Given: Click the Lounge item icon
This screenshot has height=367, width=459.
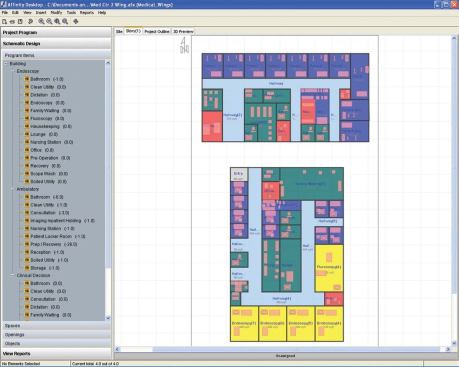Looking at the screenshot, I should [x=27, y=134].
